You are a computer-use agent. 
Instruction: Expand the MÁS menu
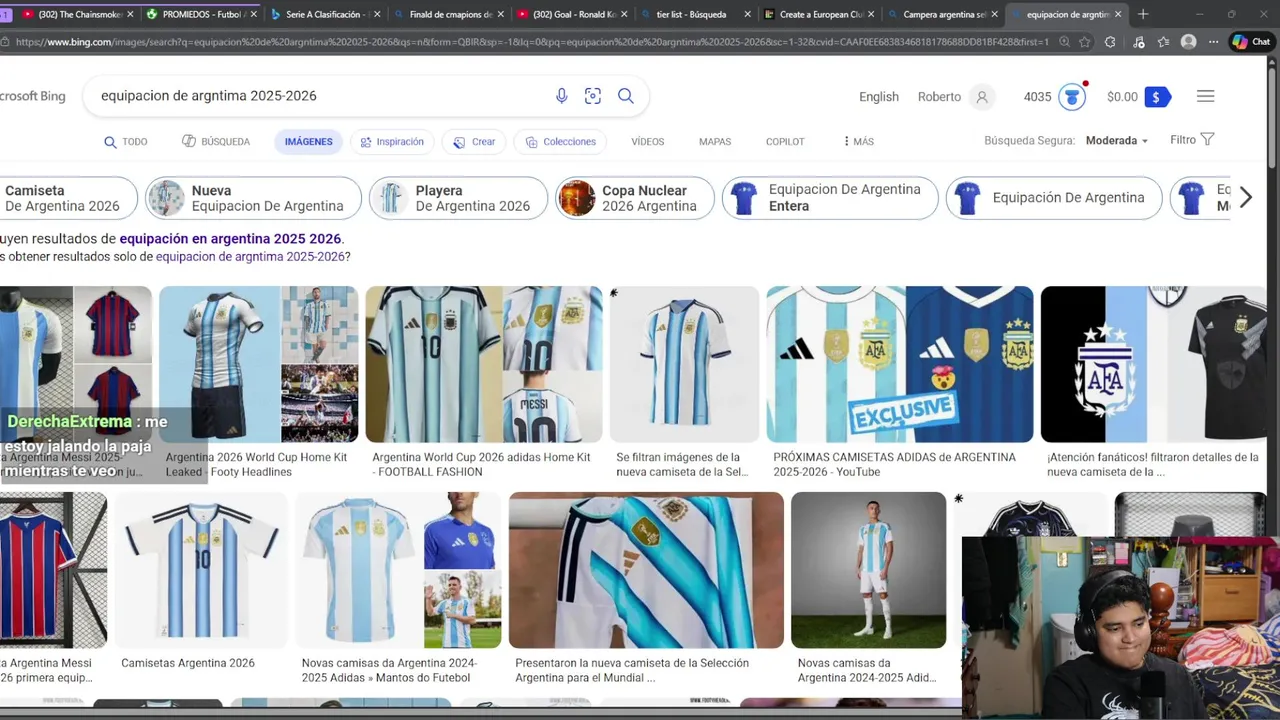[x=859, y=142]
